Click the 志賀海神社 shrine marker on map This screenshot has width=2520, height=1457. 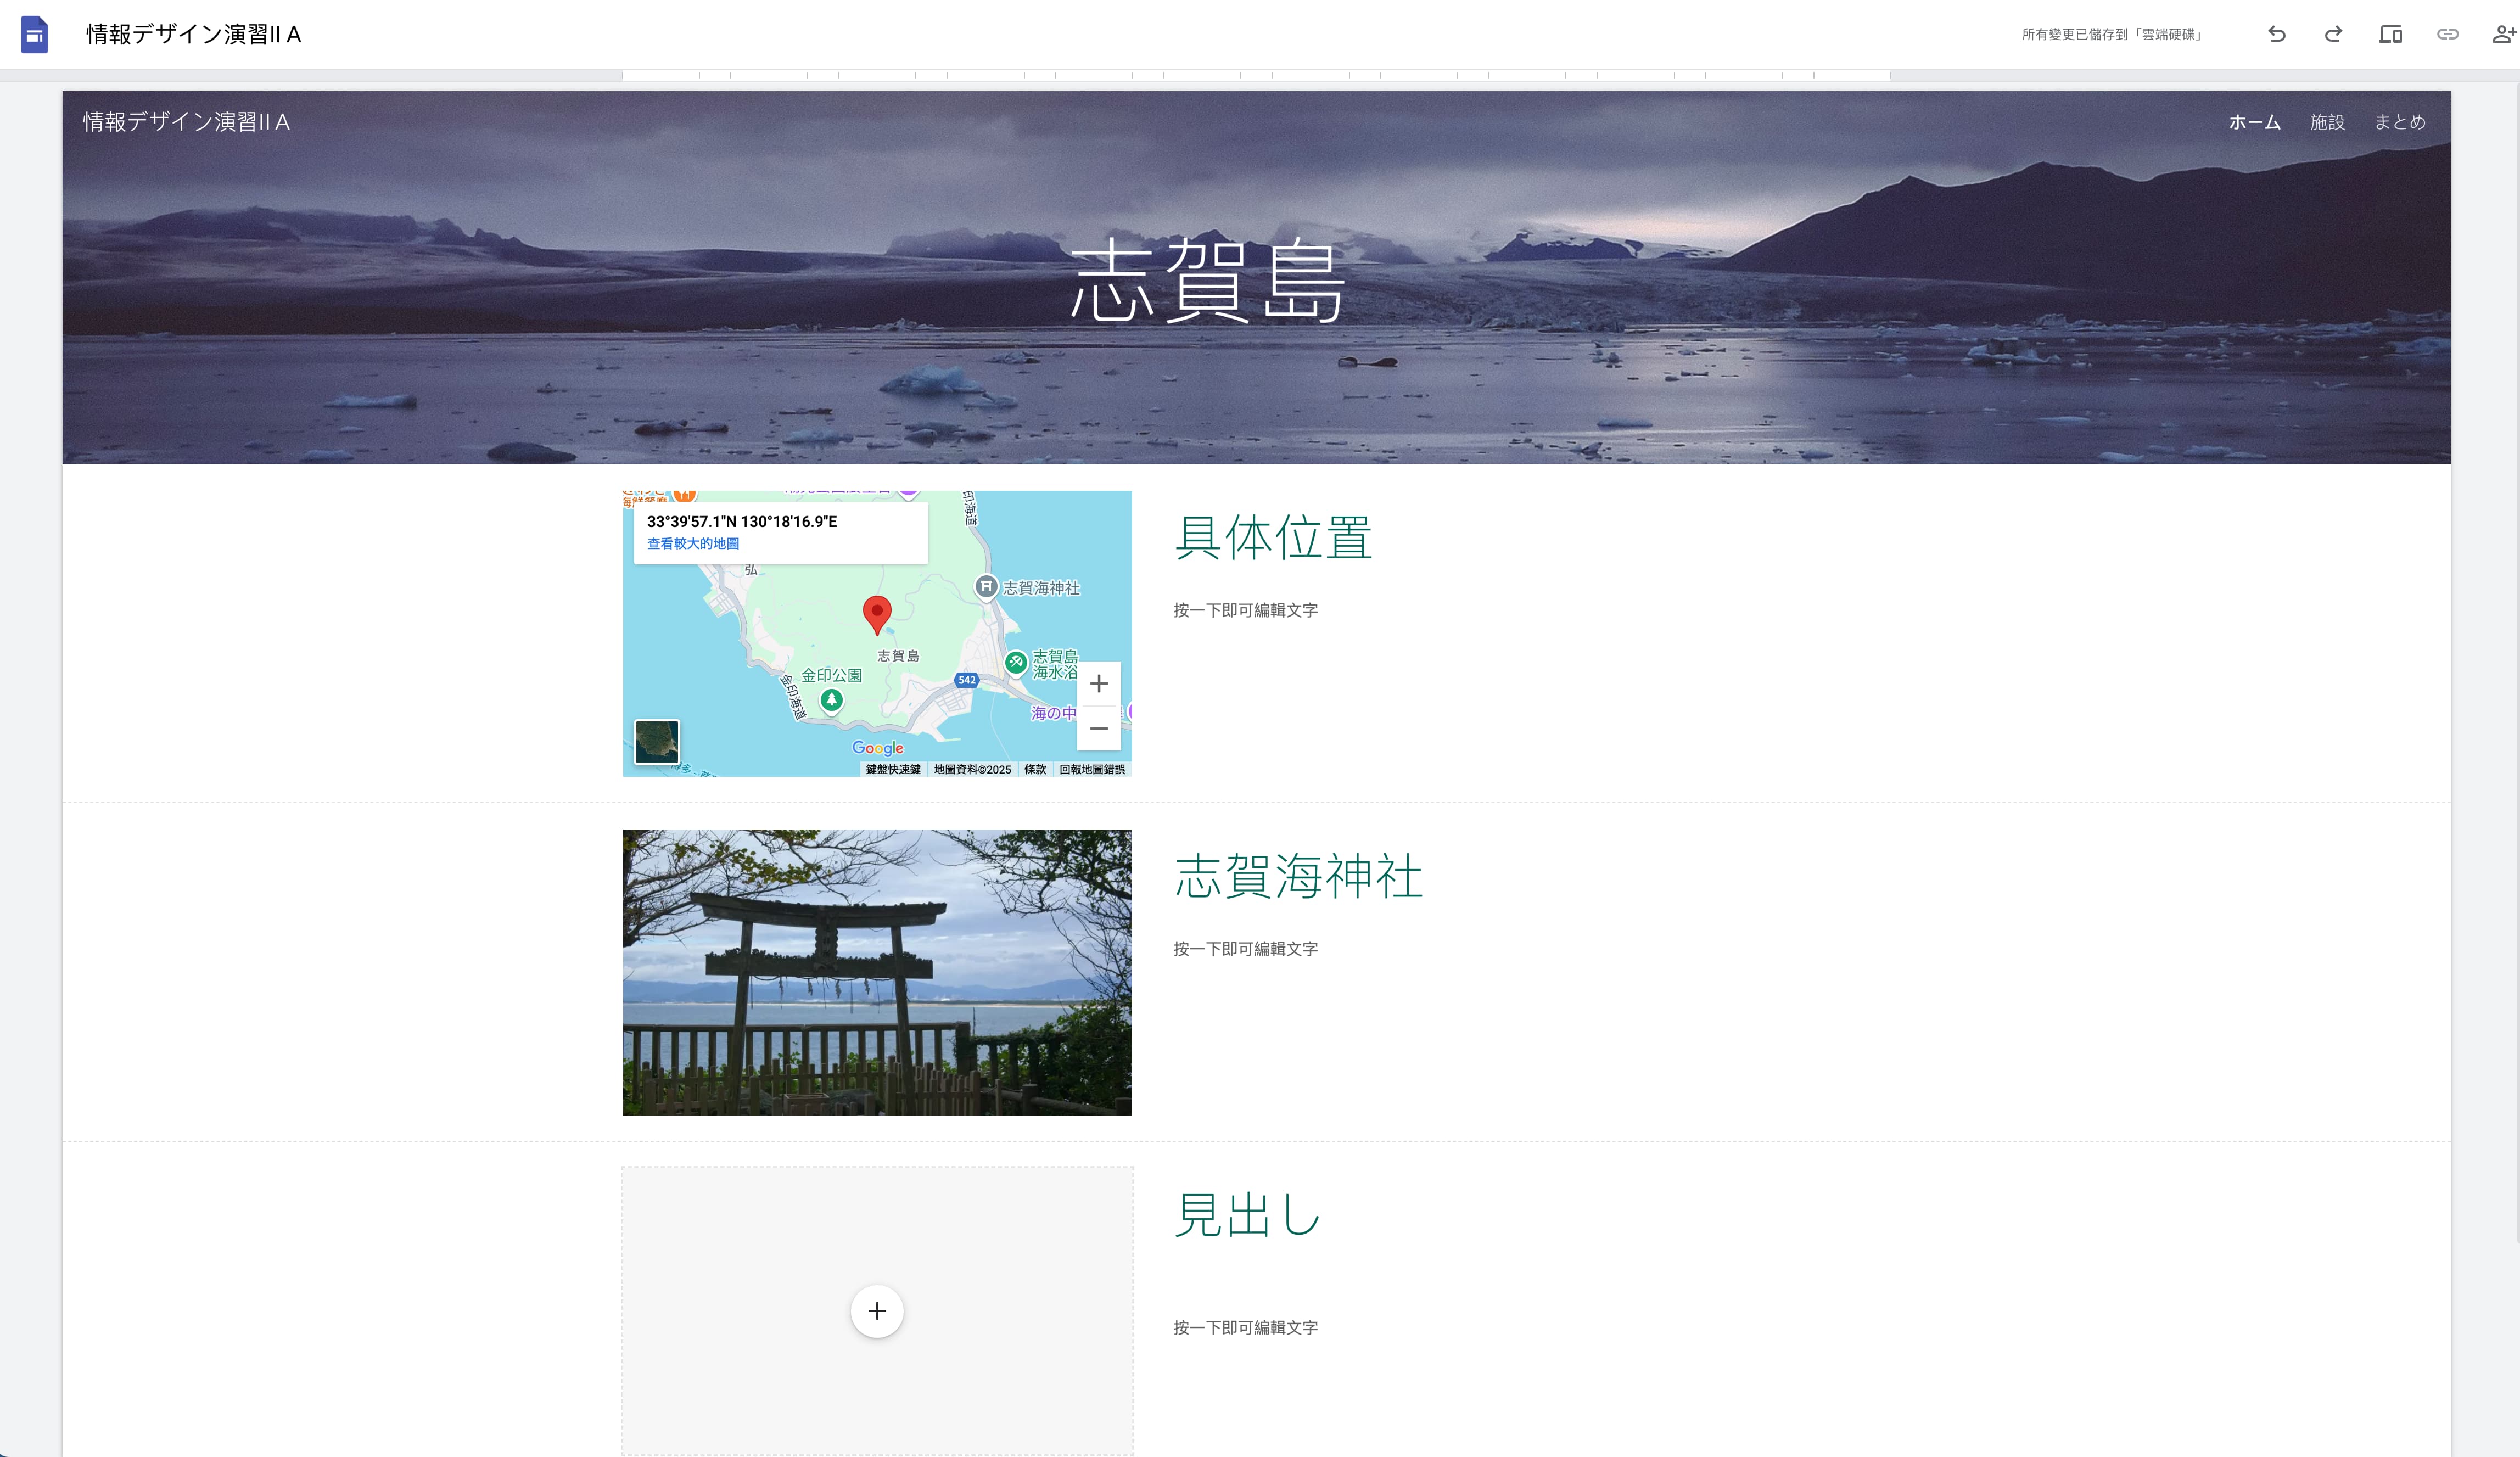coord(986,587)
